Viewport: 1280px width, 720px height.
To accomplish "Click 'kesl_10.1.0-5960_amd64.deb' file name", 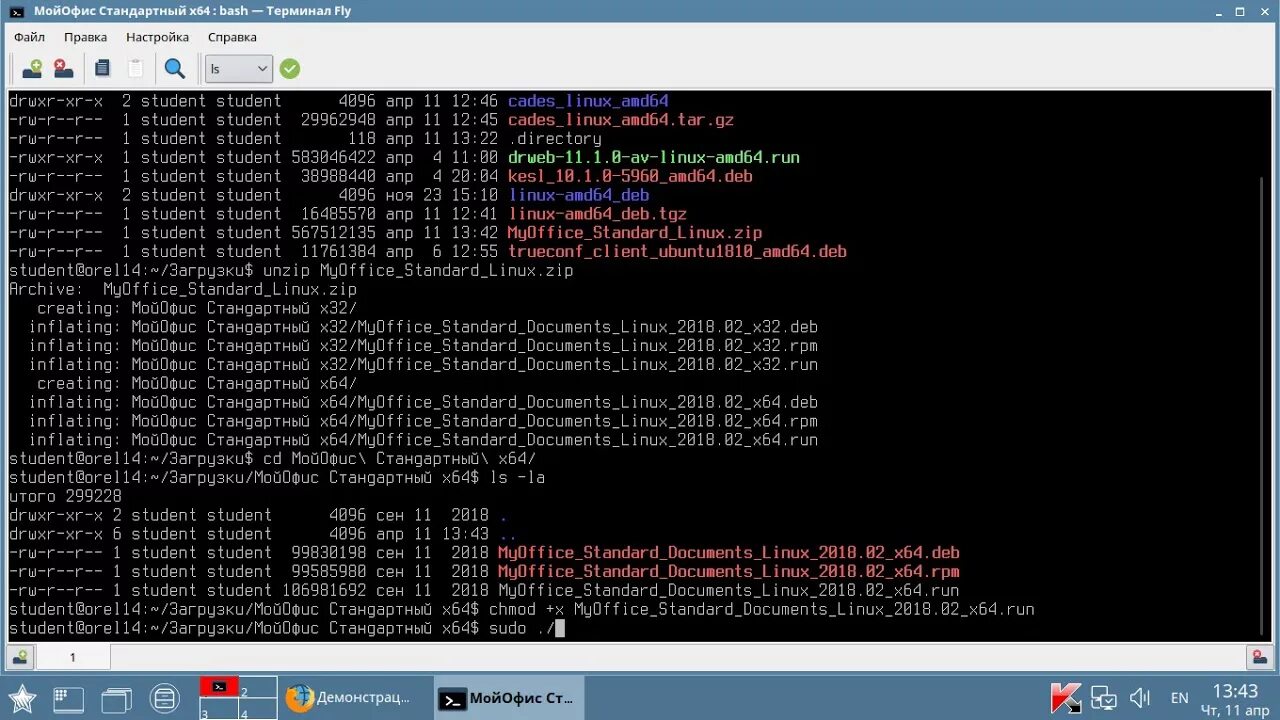I will click(x=630, y=177).
